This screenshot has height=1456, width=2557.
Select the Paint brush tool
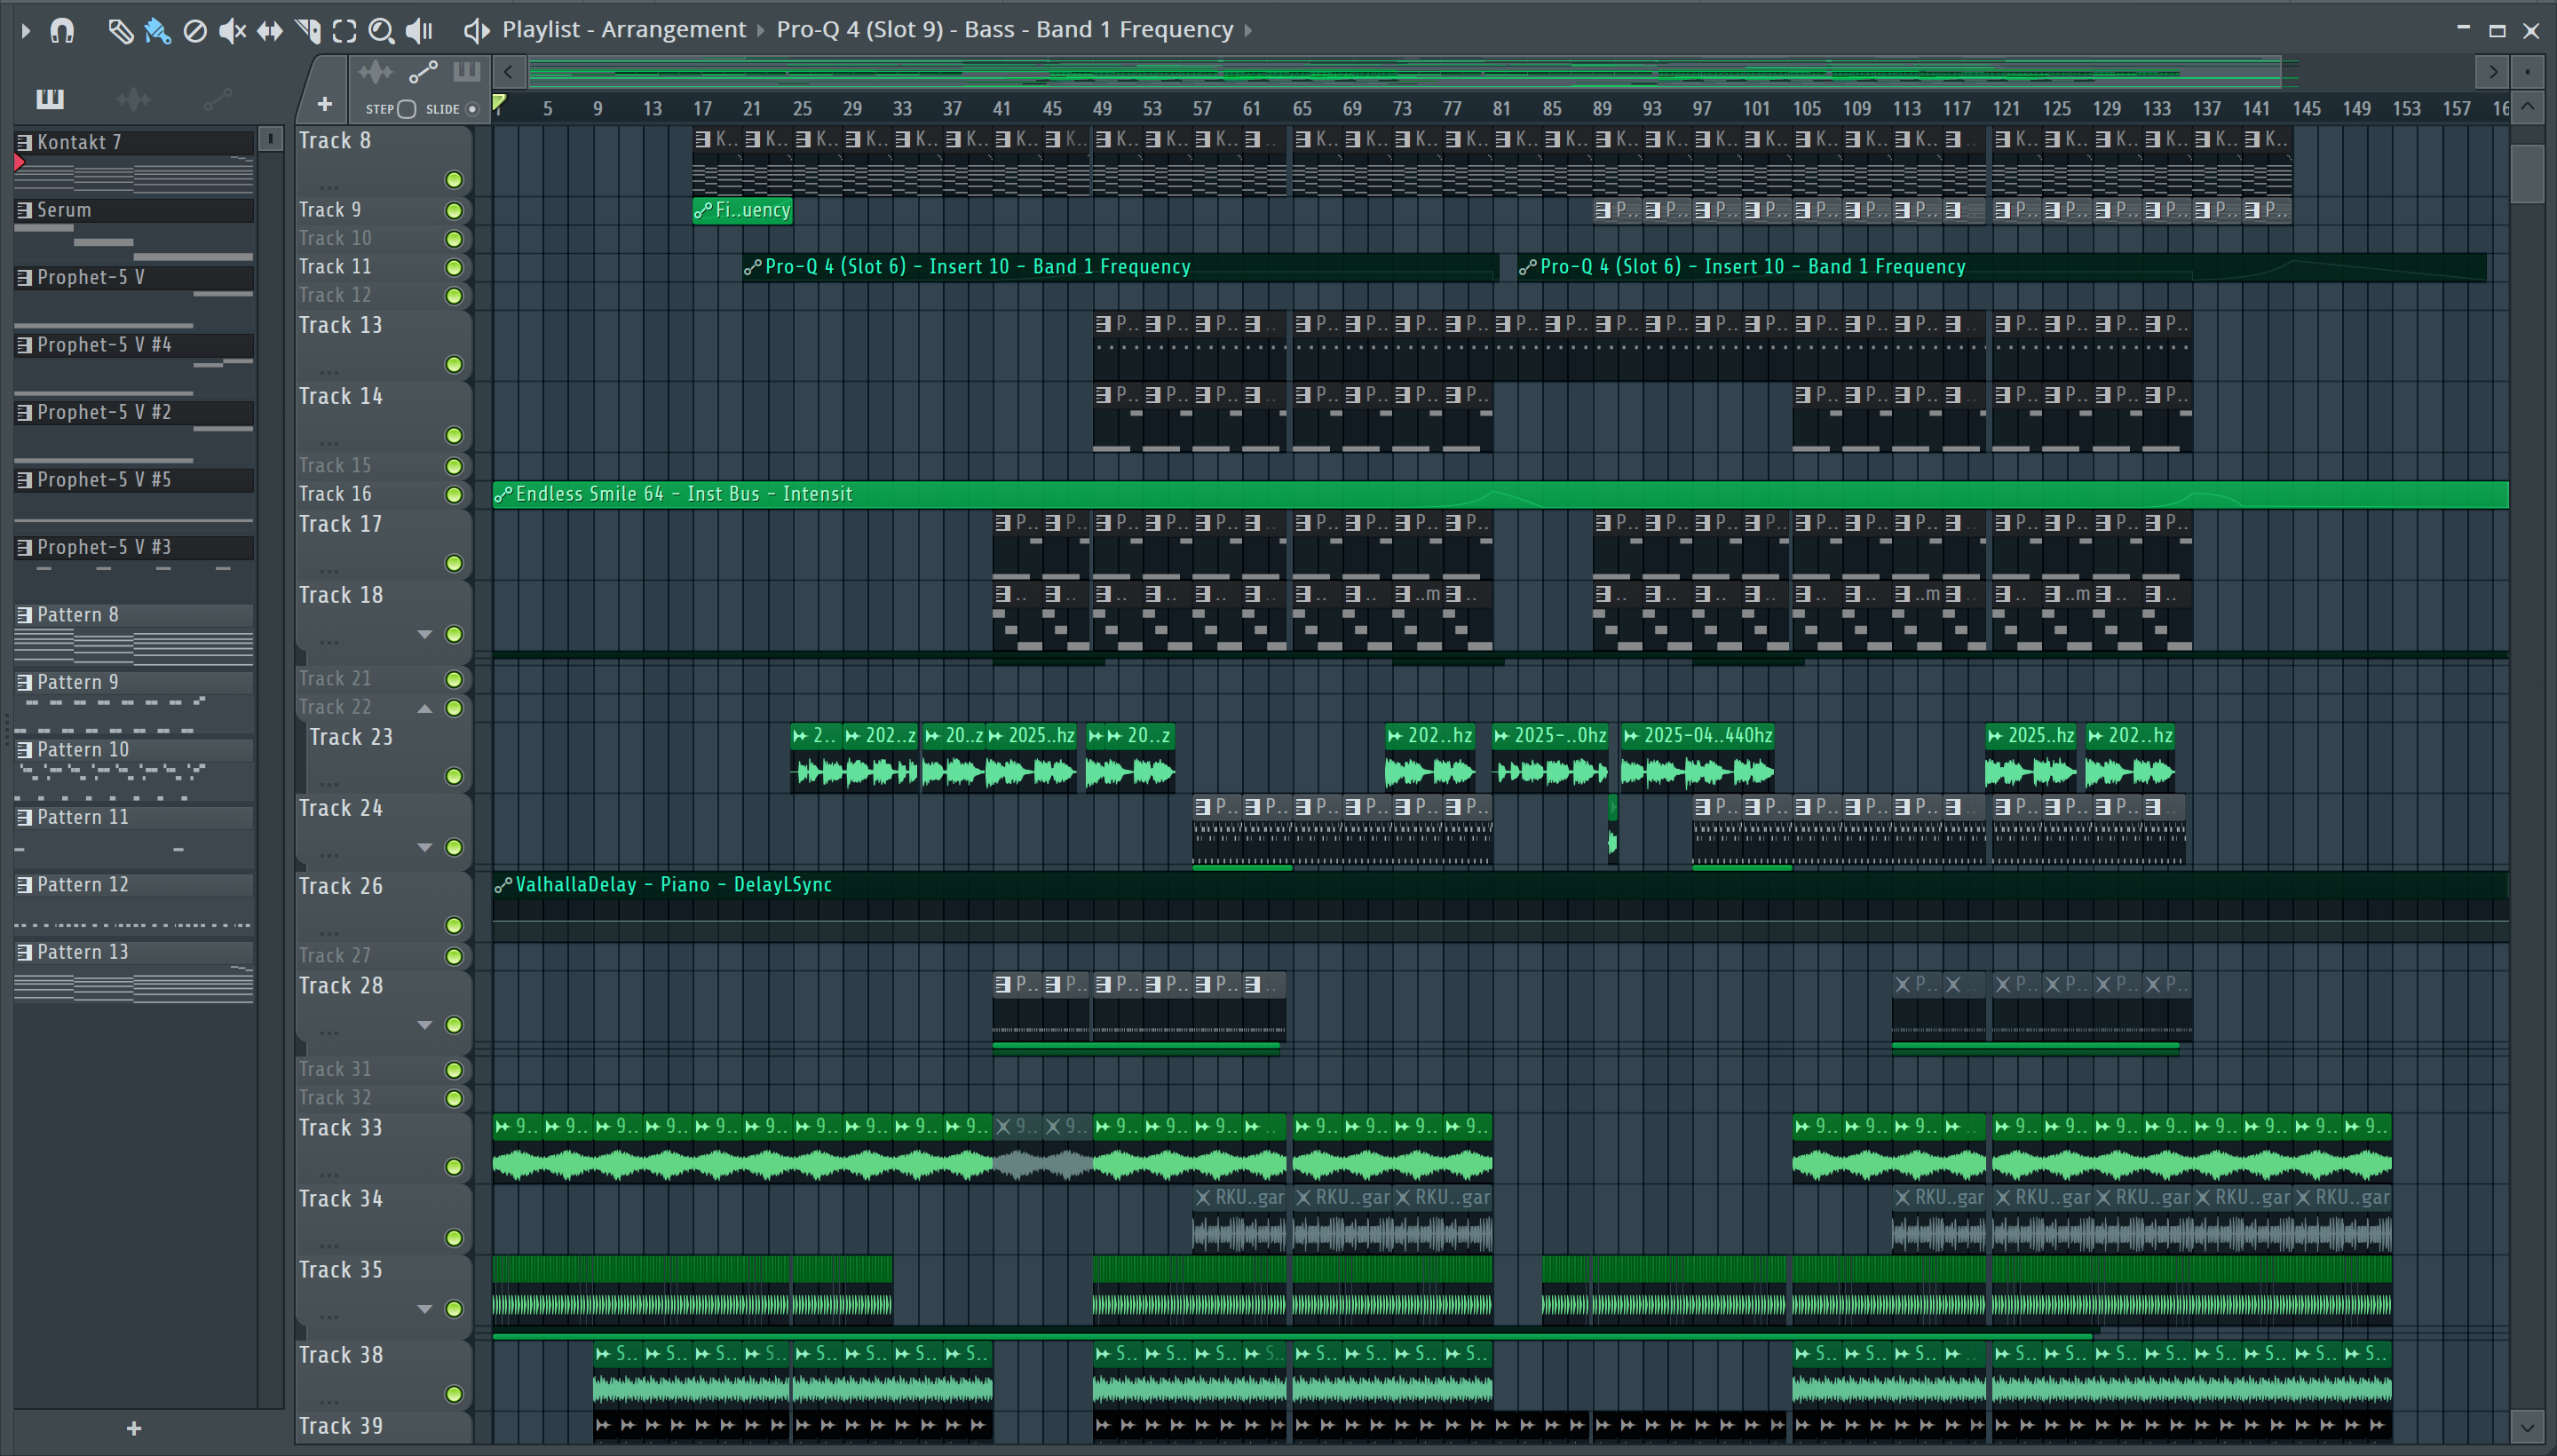[157, 31]
